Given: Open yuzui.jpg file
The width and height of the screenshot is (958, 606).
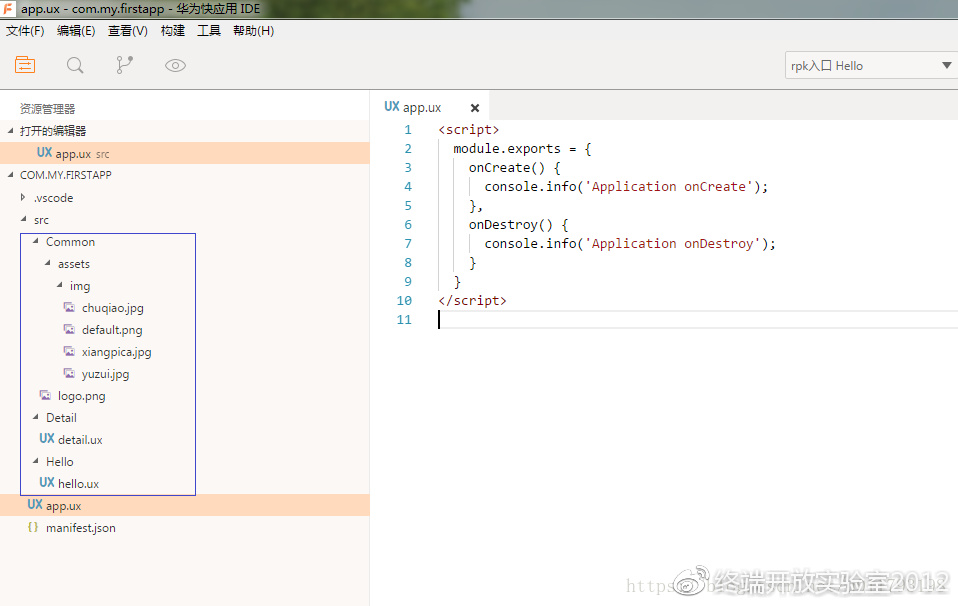Looking at the screenshot, I should [x=105, y=374].
